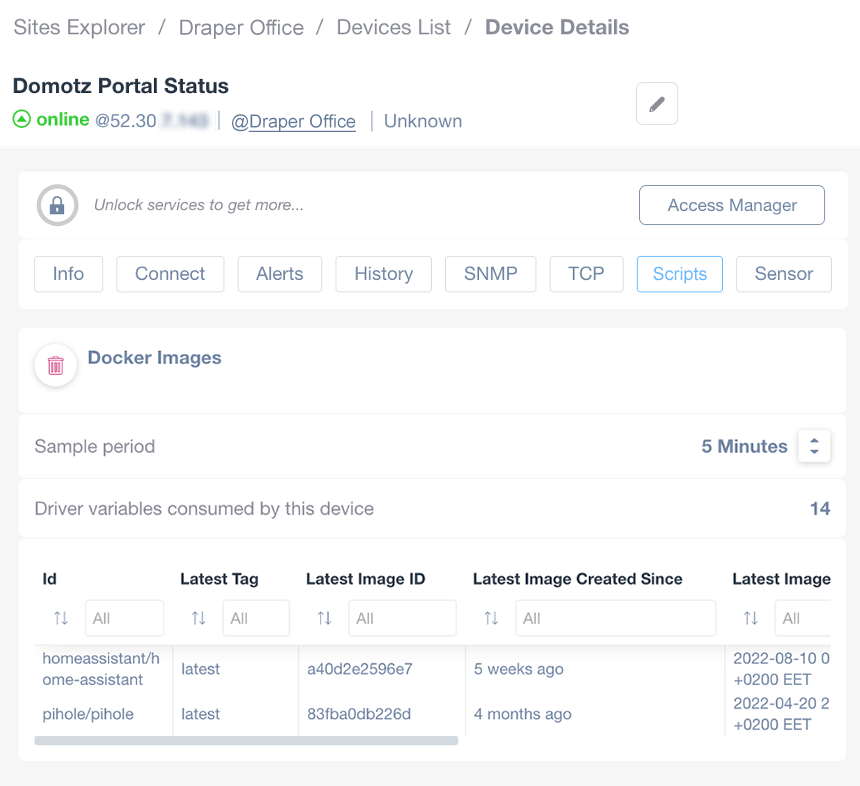Switch to the SNMP tab
The width and height of the screenshot is (860, 786).
click(x=490, y=274)
